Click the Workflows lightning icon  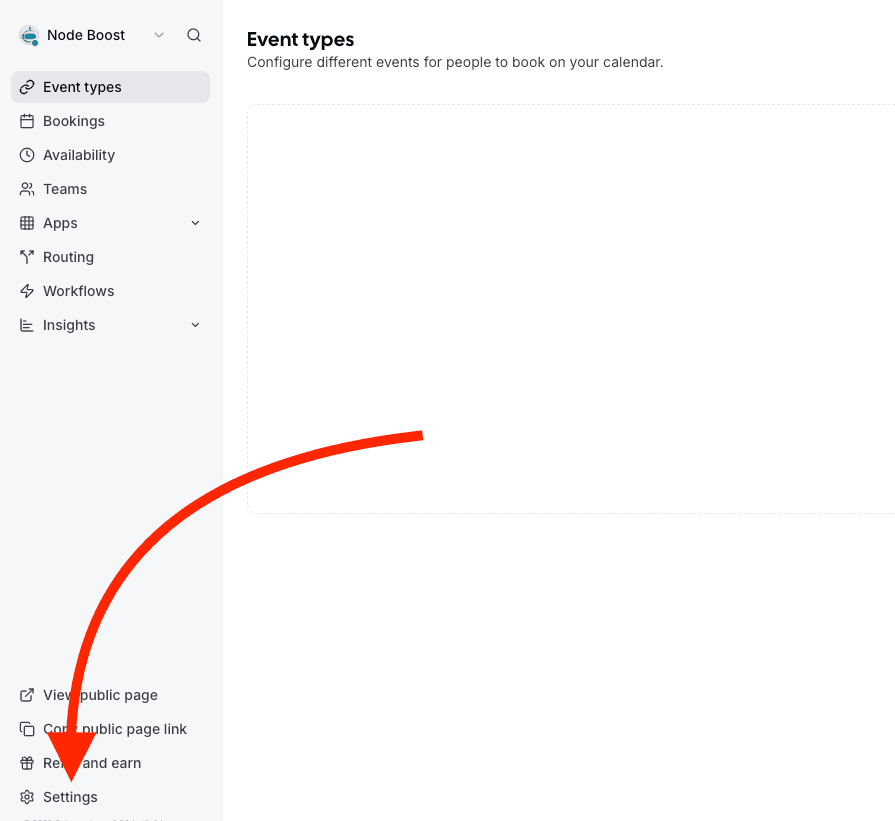coord(27,291)
